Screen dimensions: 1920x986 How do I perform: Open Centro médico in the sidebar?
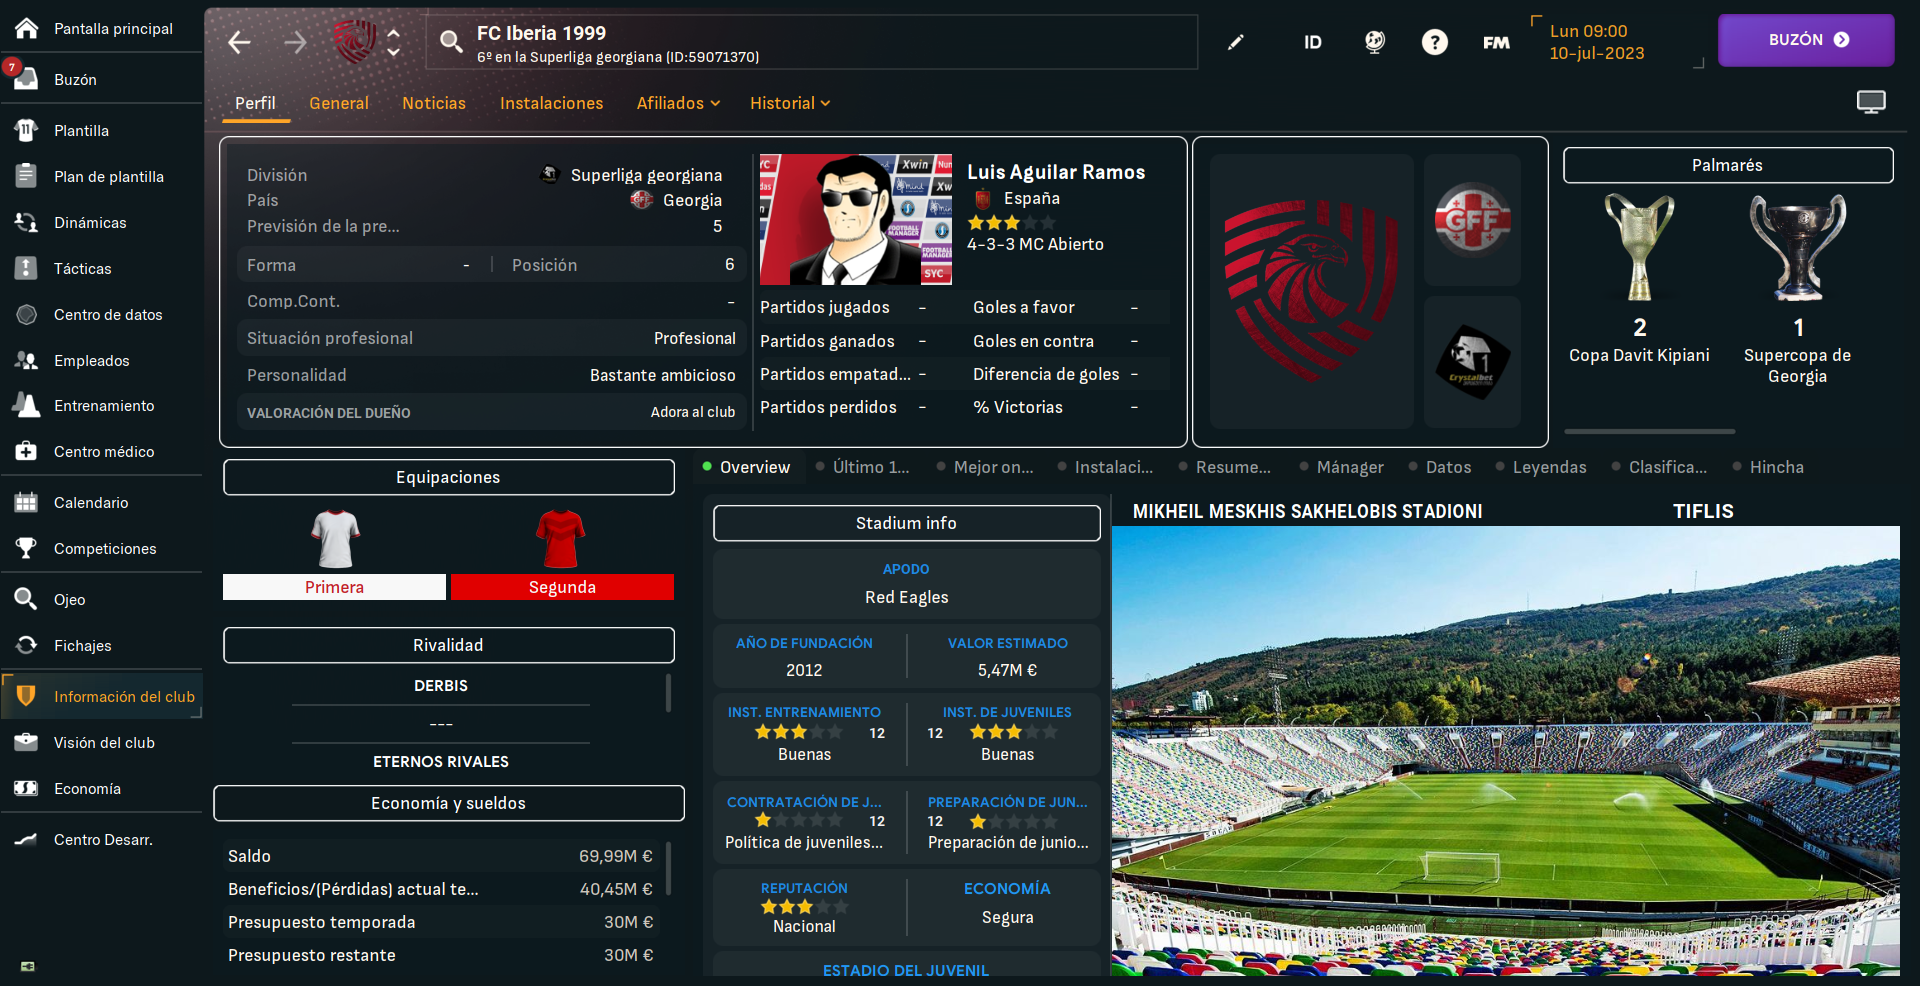[x=102, y=451]
